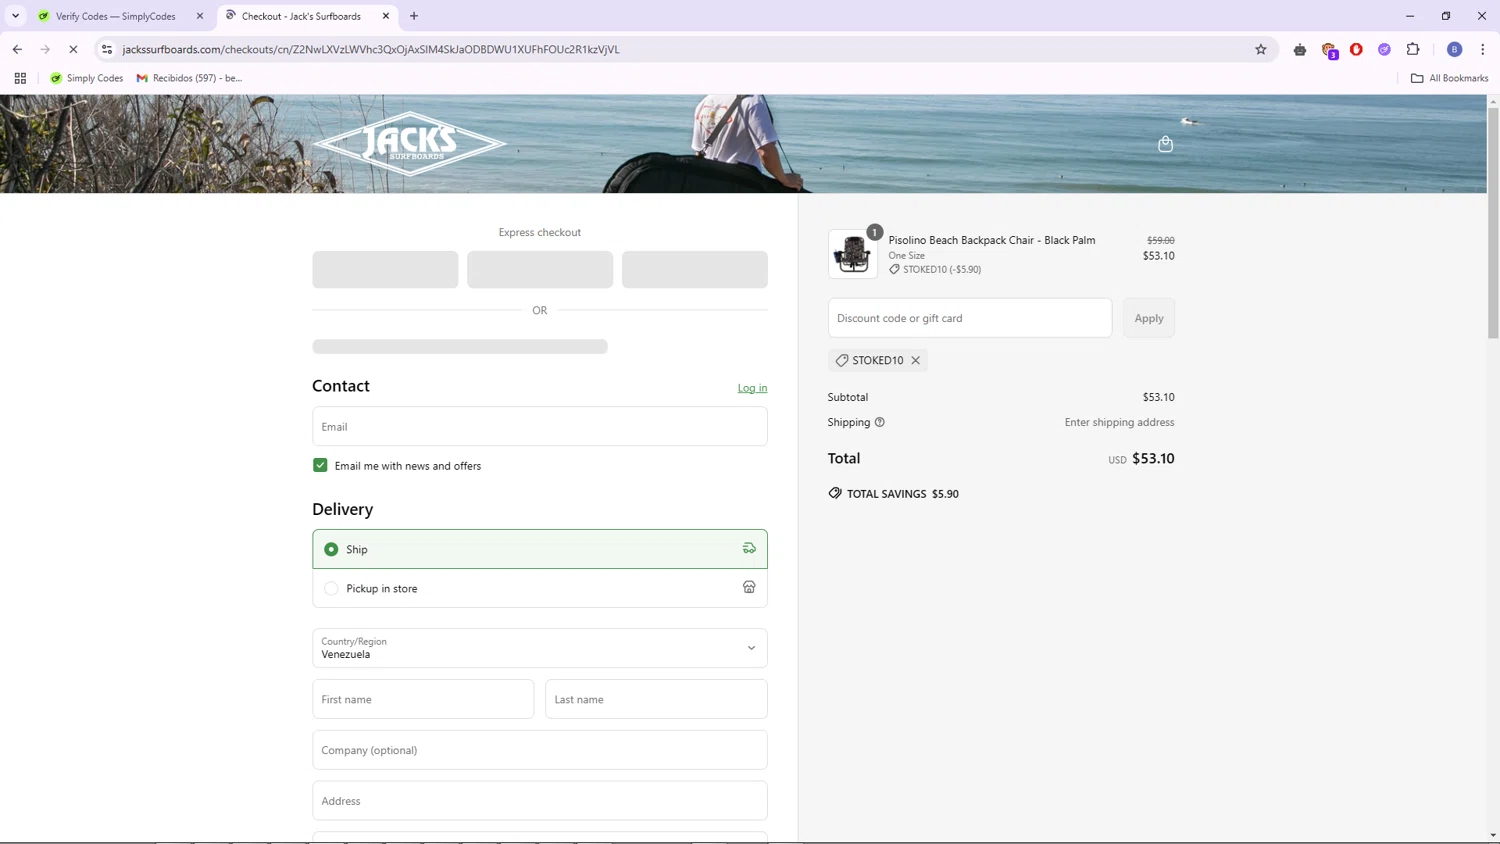View site information icon in address bar
Image resolution: width=1500 pixels, height=844 pixels.
107,49
